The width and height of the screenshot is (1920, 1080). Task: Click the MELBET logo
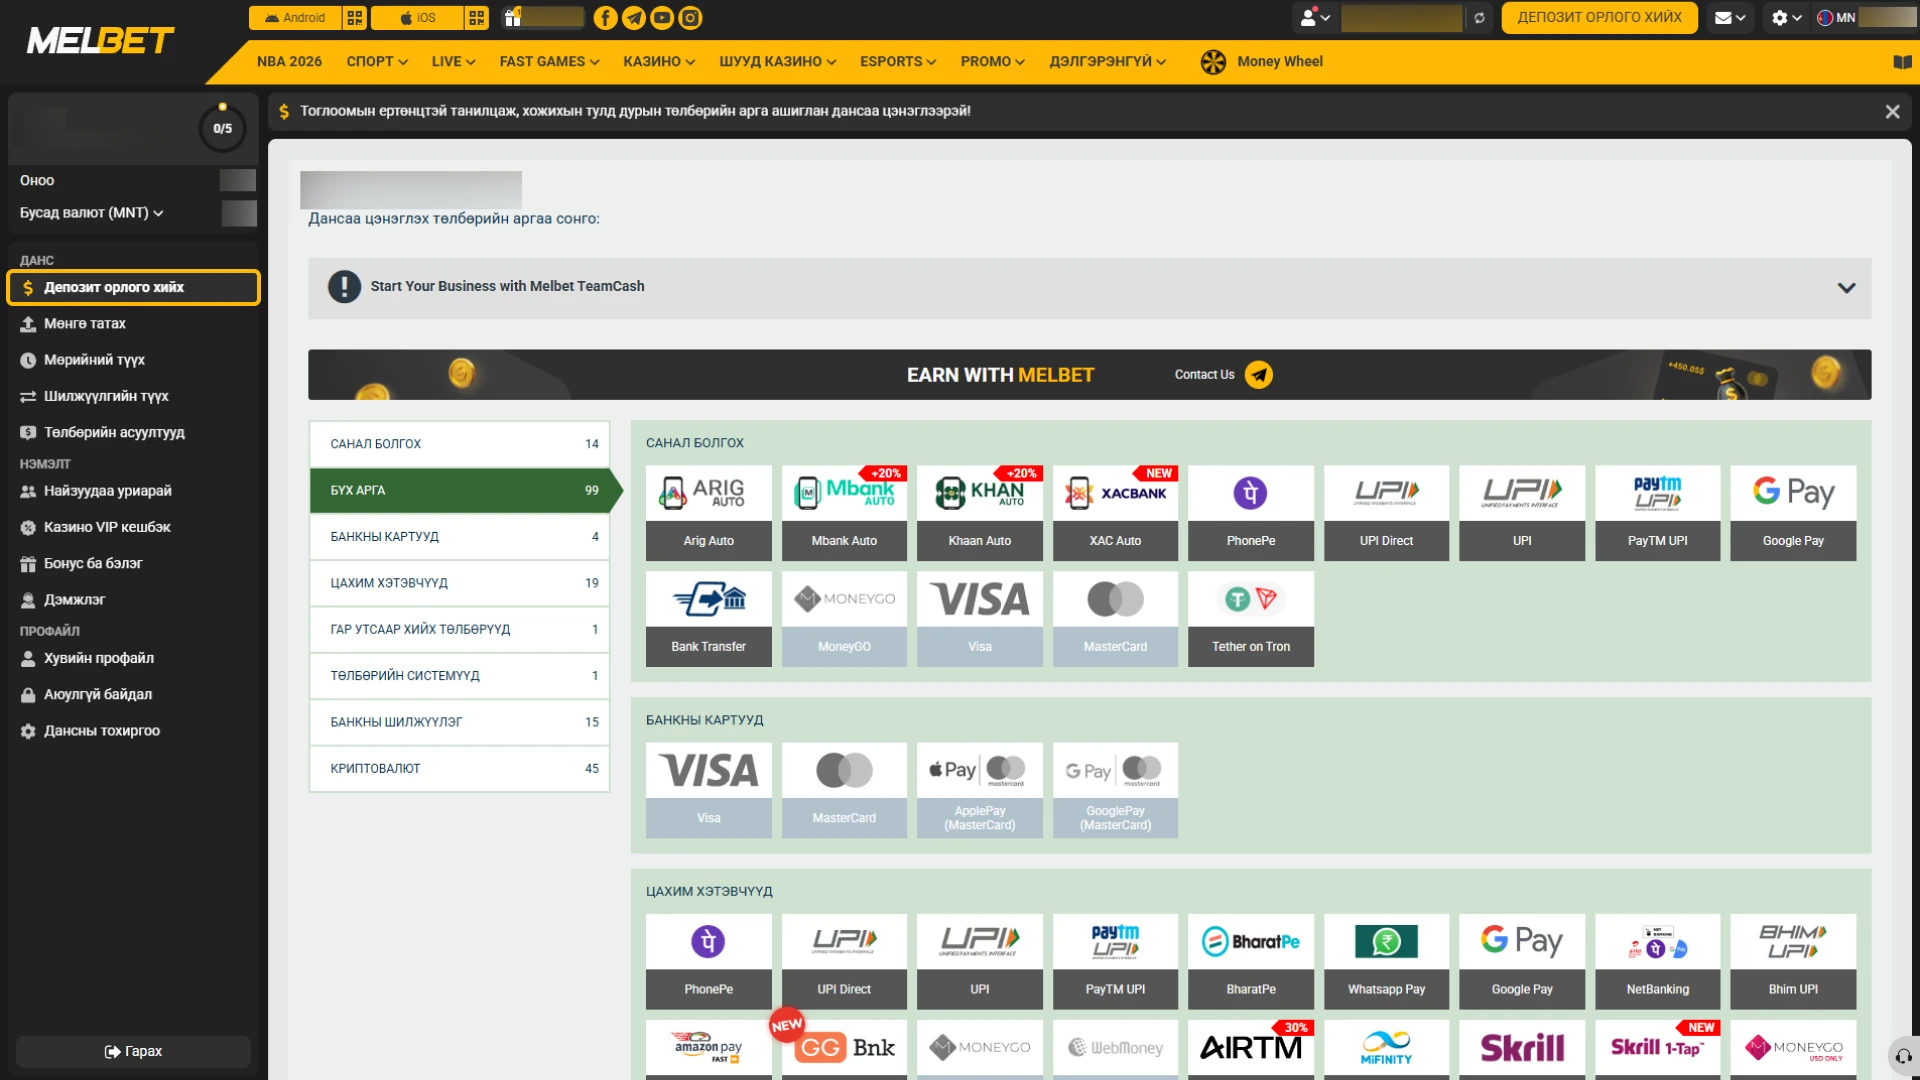(x=100, y=41)
